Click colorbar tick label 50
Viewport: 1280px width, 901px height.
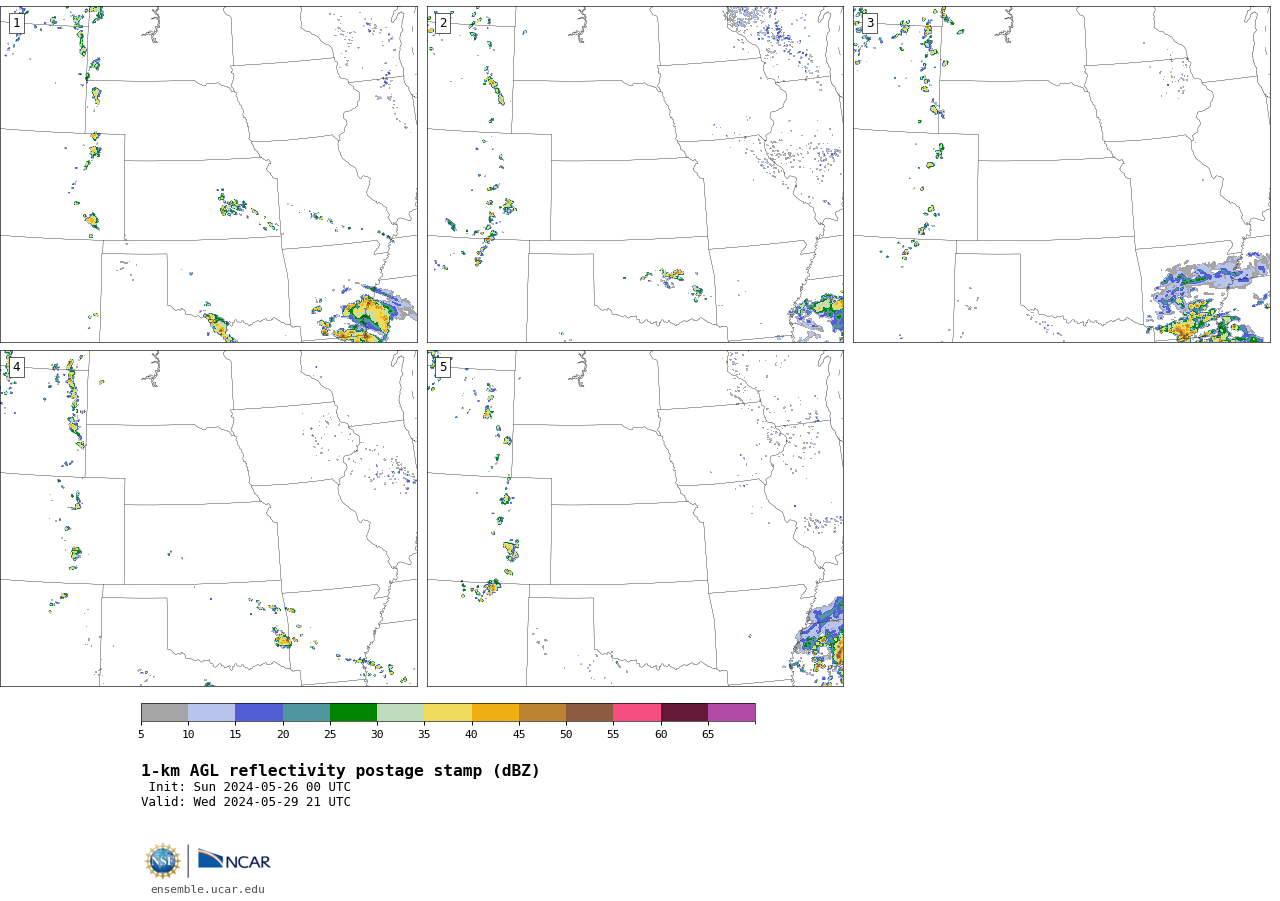click(x=566, y=735)
